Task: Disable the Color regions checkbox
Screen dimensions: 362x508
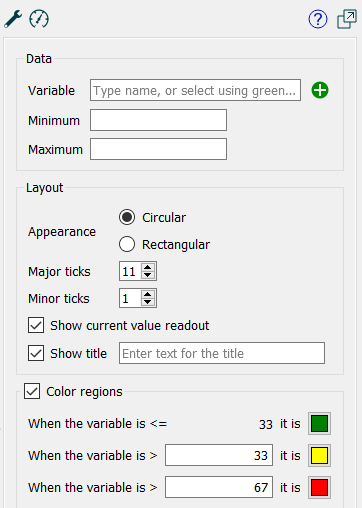Action: tap(32, 391)
